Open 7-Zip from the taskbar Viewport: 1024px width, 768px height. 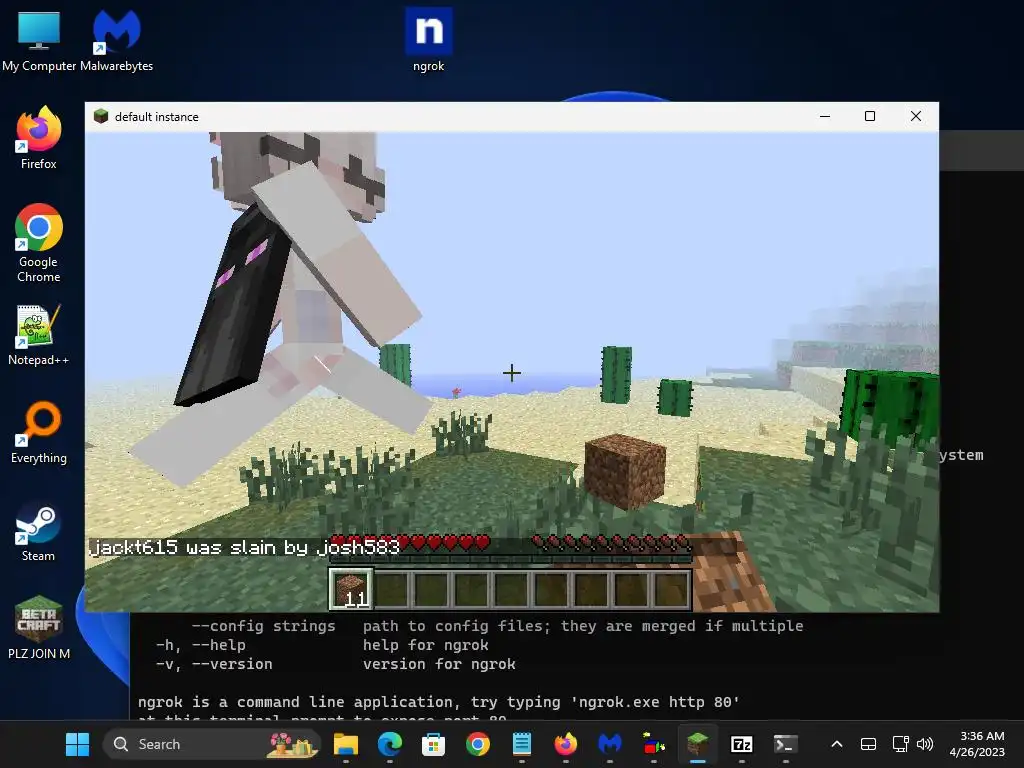741,744
